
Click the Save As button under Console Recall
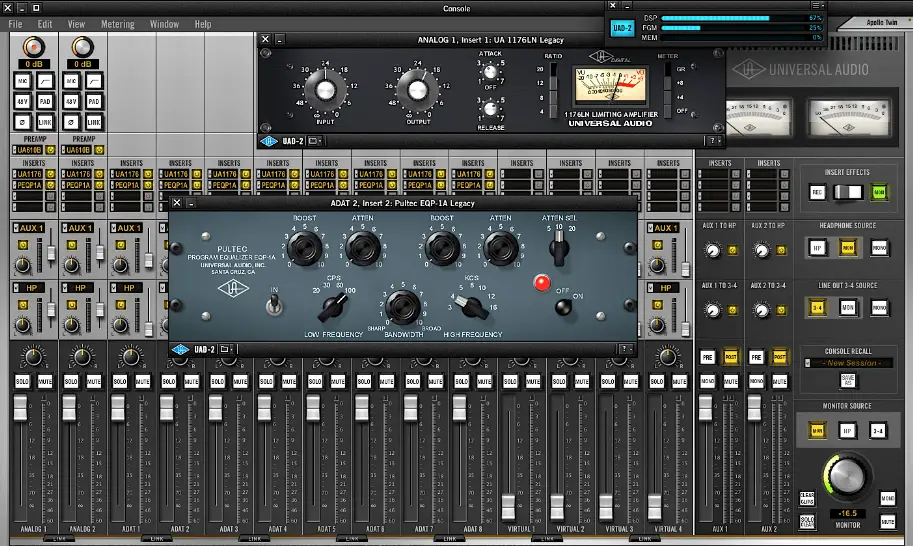click(847, 380)
